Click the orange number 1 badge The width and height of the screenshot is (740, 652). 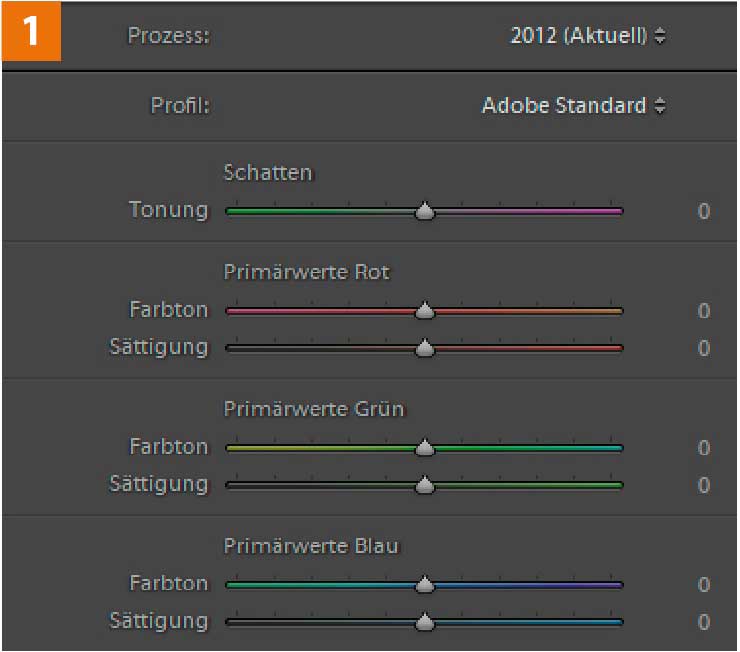pyautogui.click(x=32, y=32)
